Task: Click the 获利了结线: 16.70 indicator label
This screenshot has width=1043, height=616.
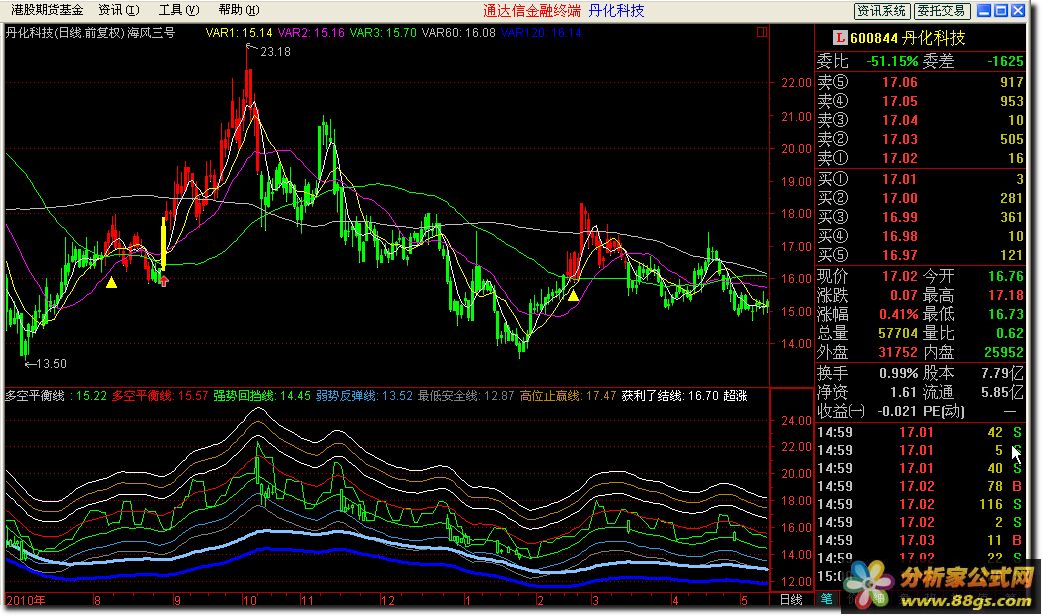Action: 670,396
